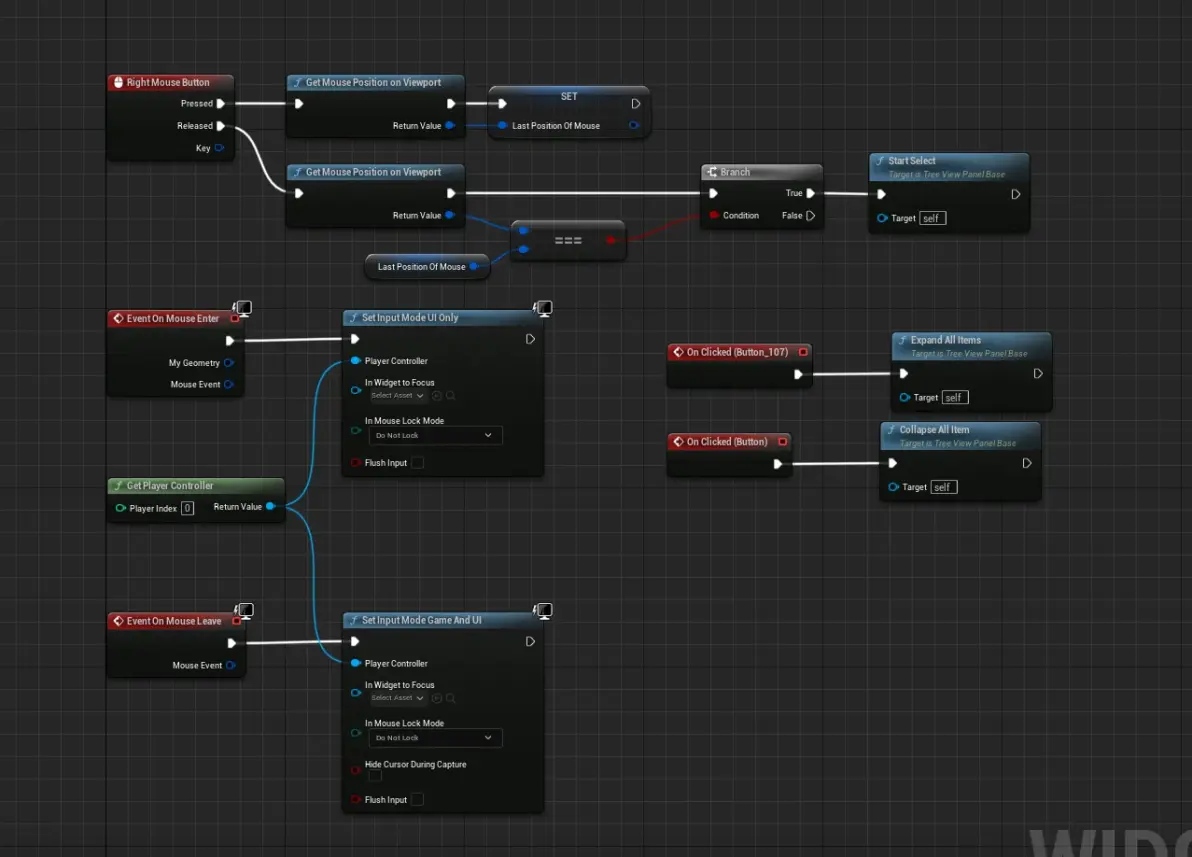Click the self Target field on Collapse All Item
The height and width of the screenshot is (857, 1192).
coord(943,487)
